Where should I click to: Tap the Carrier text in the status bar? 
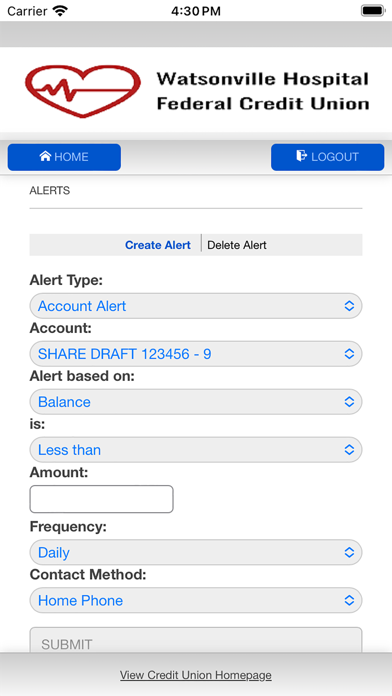[x=28, y=11]
